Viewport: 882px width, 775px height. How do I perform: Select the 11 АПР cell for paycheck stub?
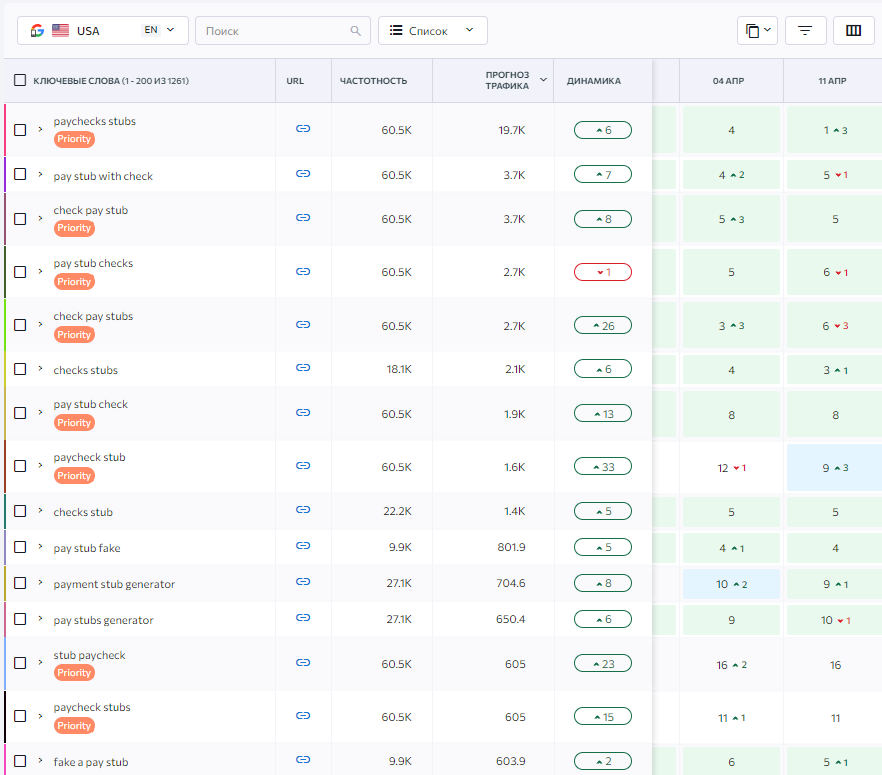[835, 467]
